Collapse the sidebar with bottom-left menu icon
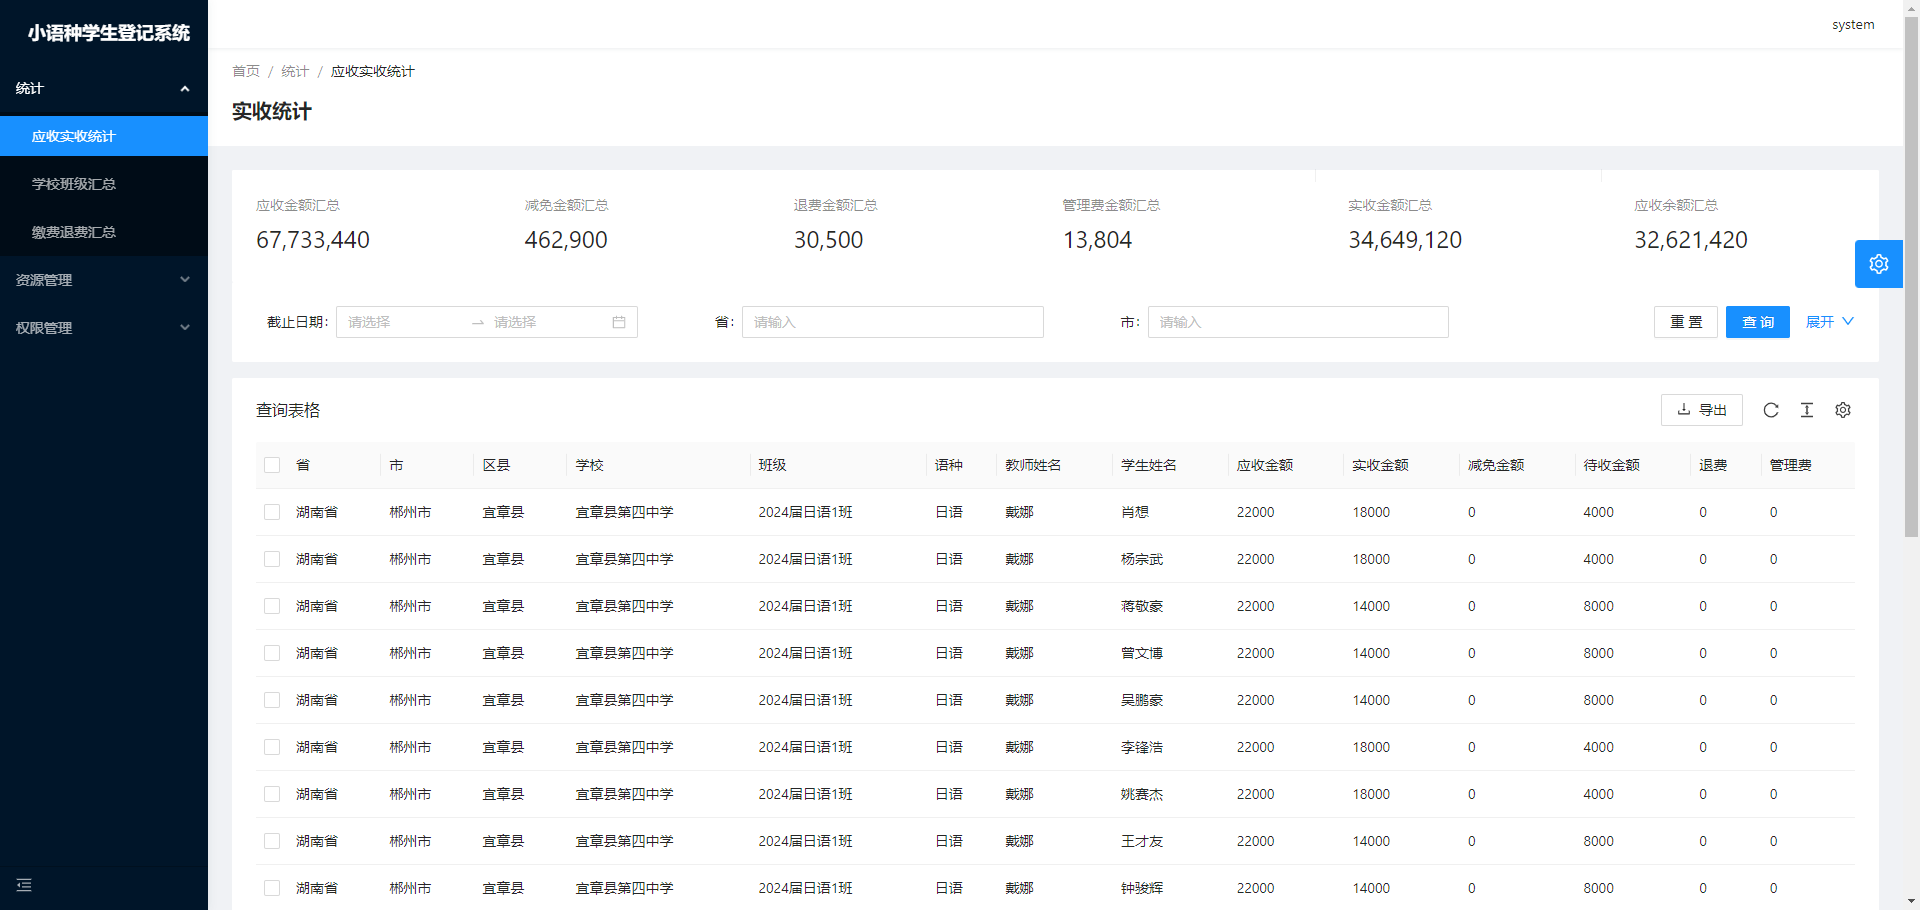 24,885
